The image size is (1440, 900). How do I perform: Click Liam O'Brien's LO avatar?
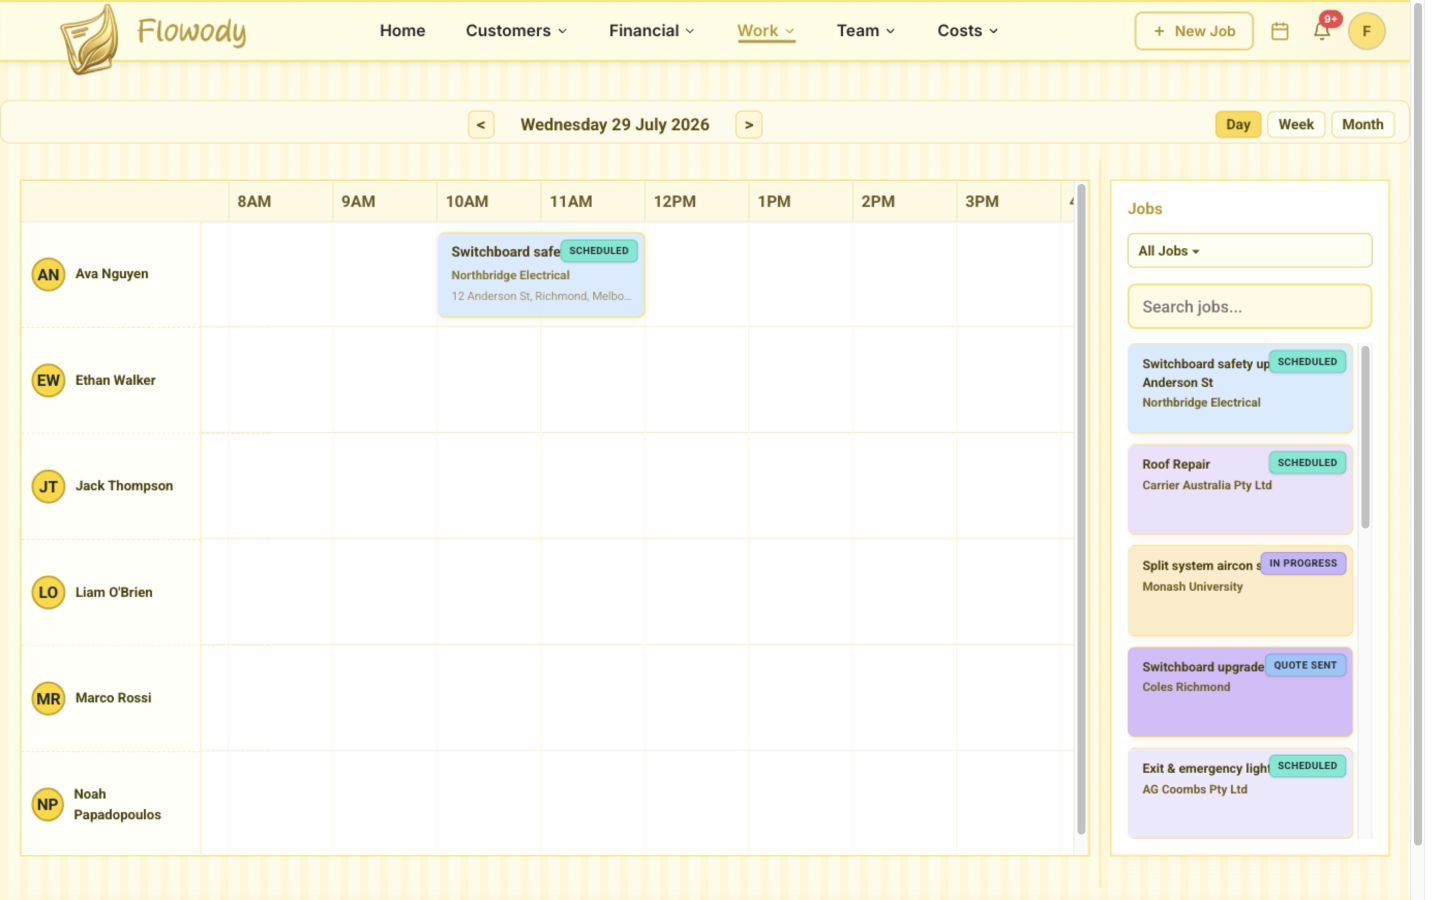pos(48,592)
